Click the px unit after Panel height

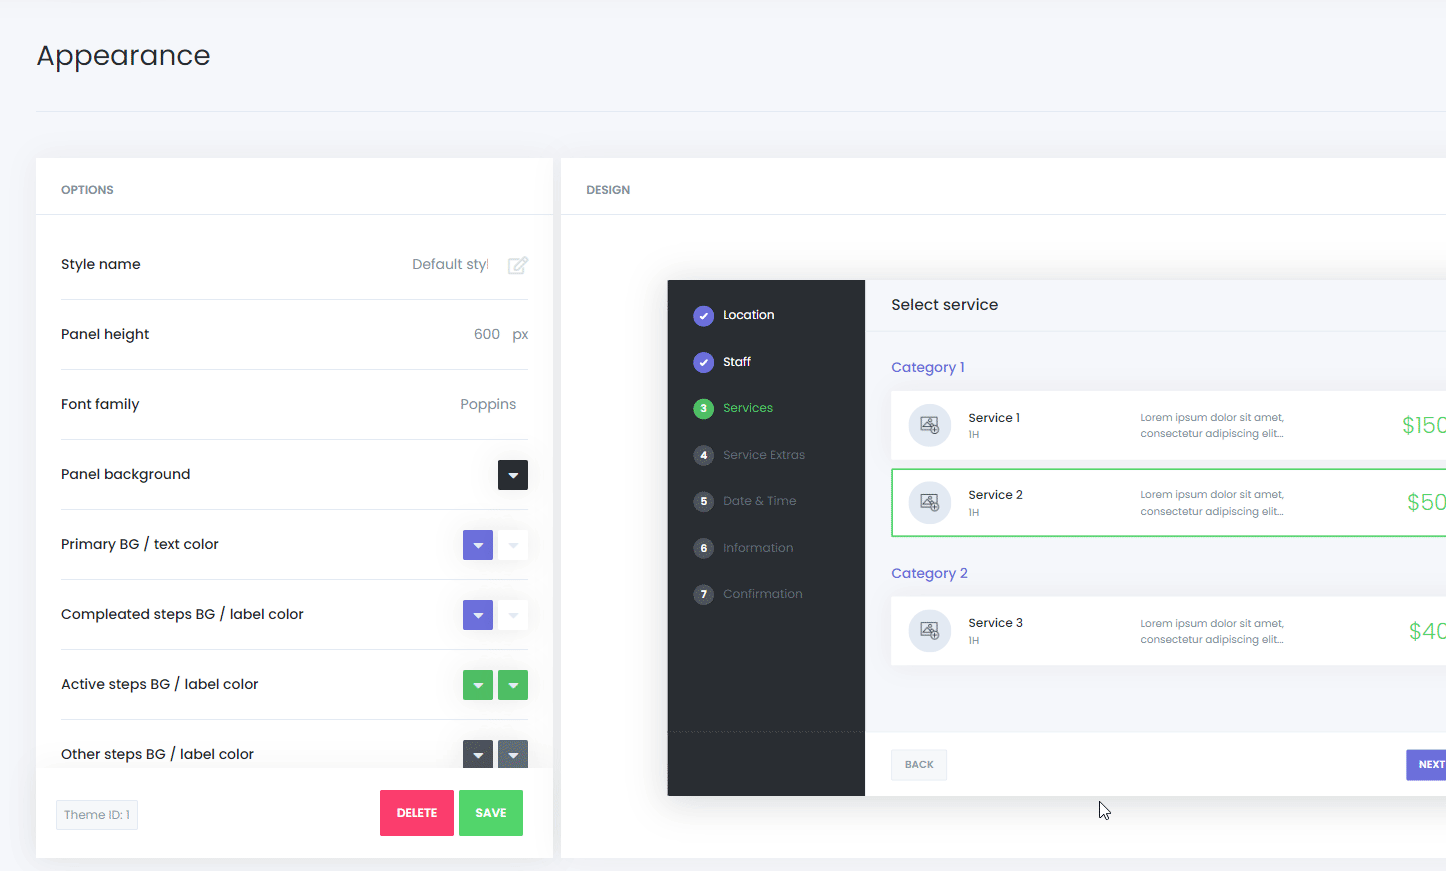(x=520, y=335)
